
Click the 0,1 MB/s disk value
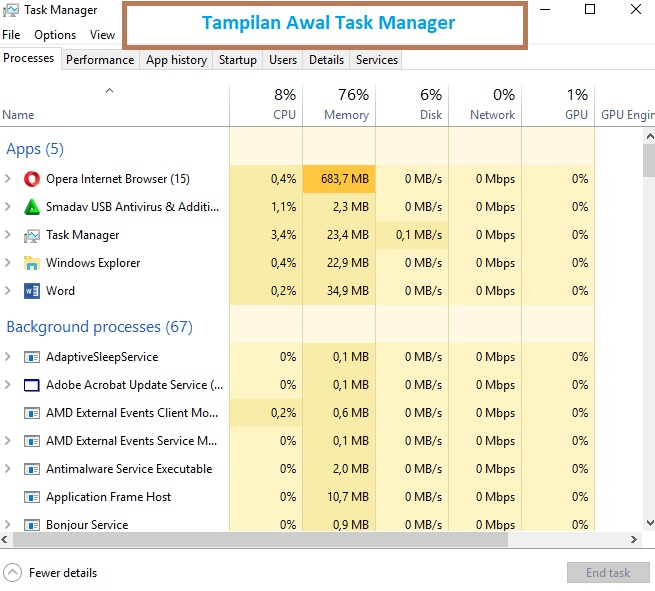click(x=419, y=235)
